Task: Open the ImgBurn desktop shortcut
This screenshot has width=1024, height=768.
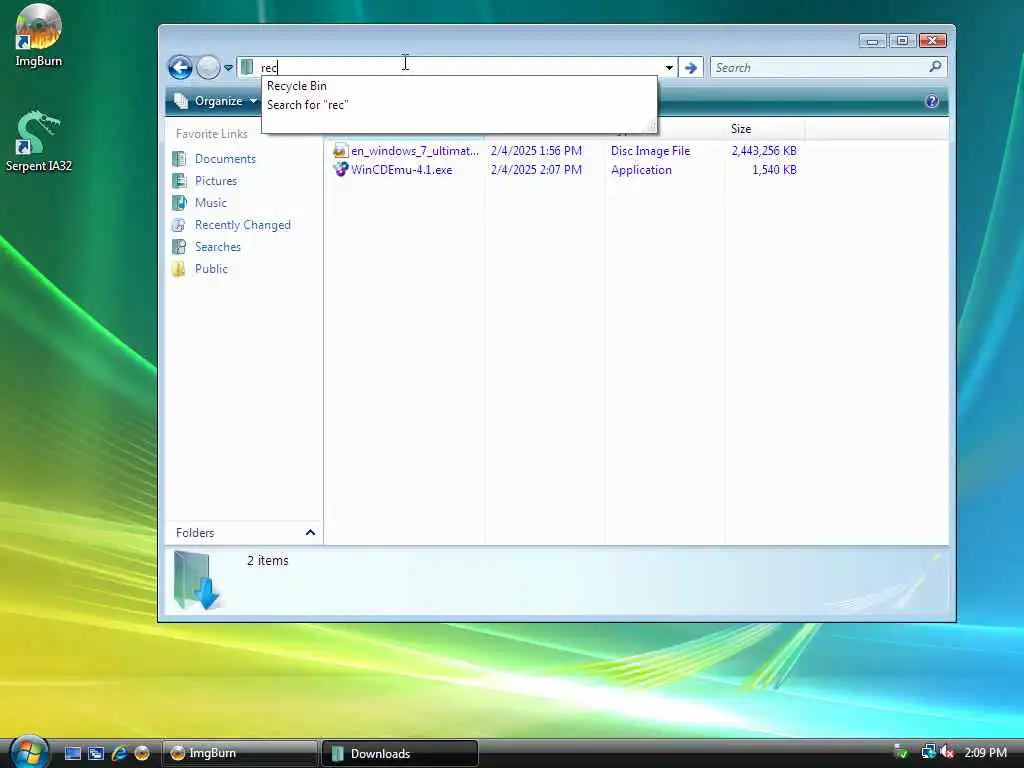Action: click(x=38, y=36)
